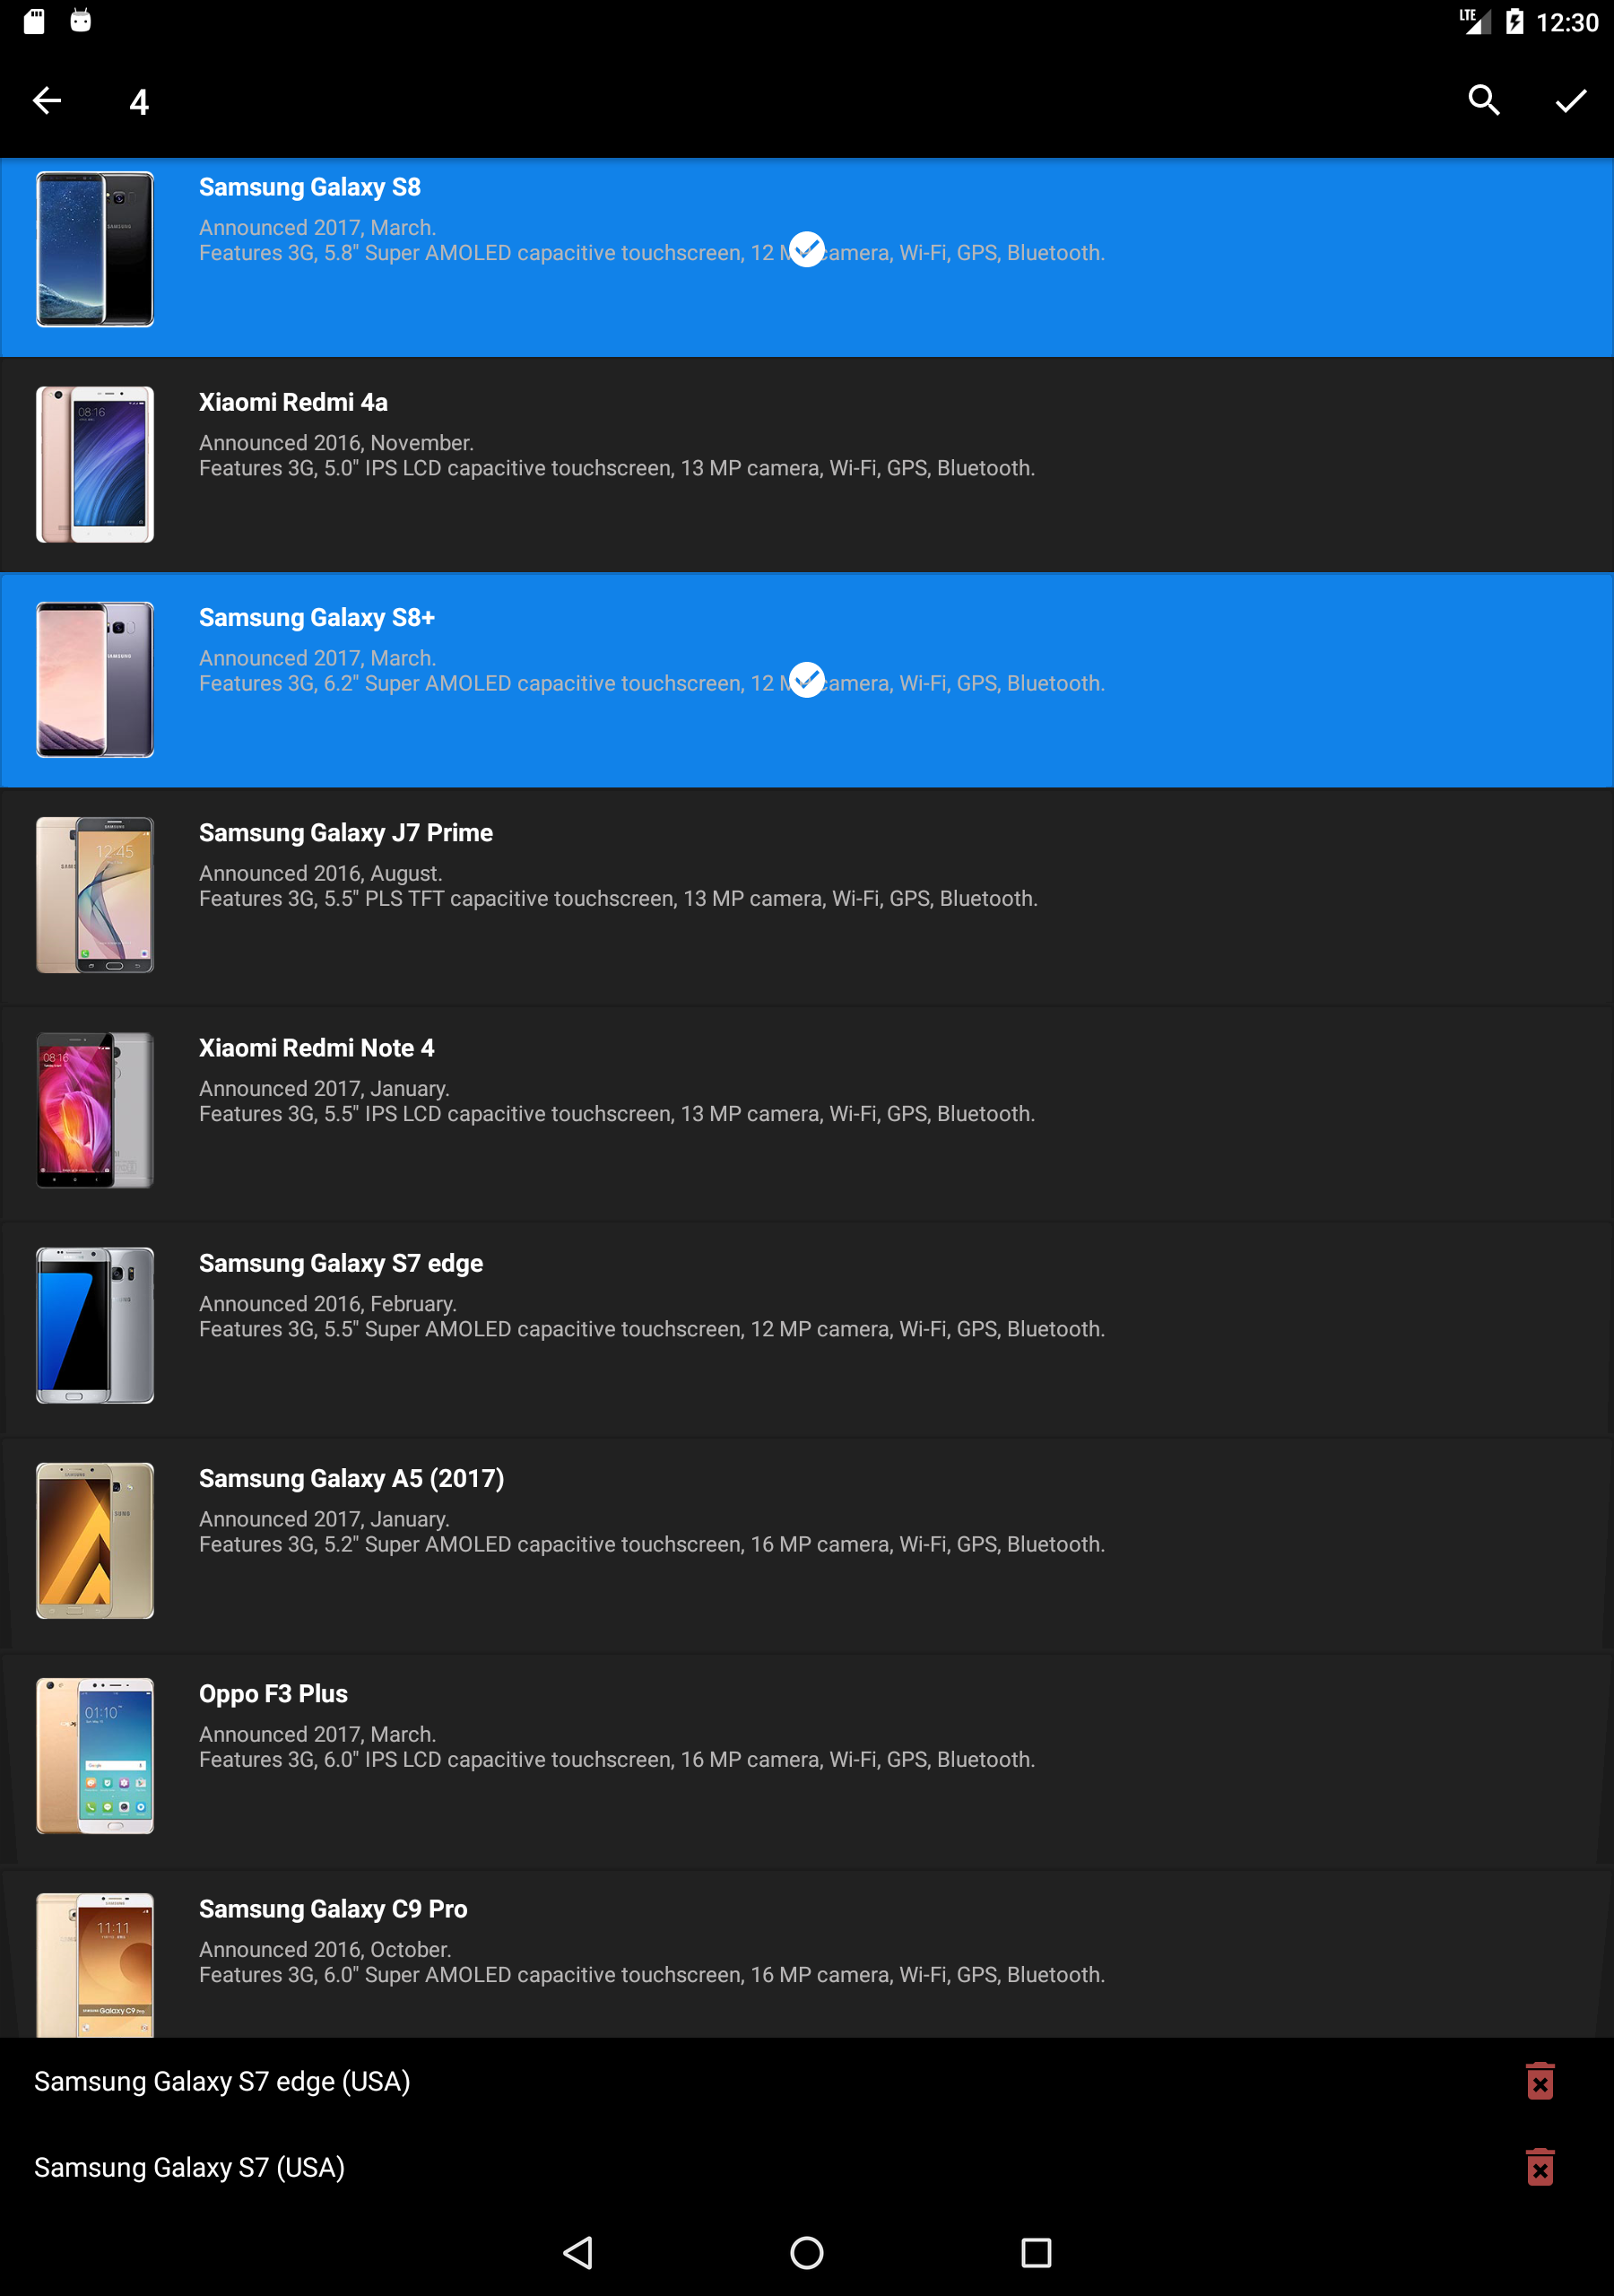1614x2296 pixels.
Task: Uncheck the Samsung Galaxy S8+ selection mark
Action: click(807, 680)
